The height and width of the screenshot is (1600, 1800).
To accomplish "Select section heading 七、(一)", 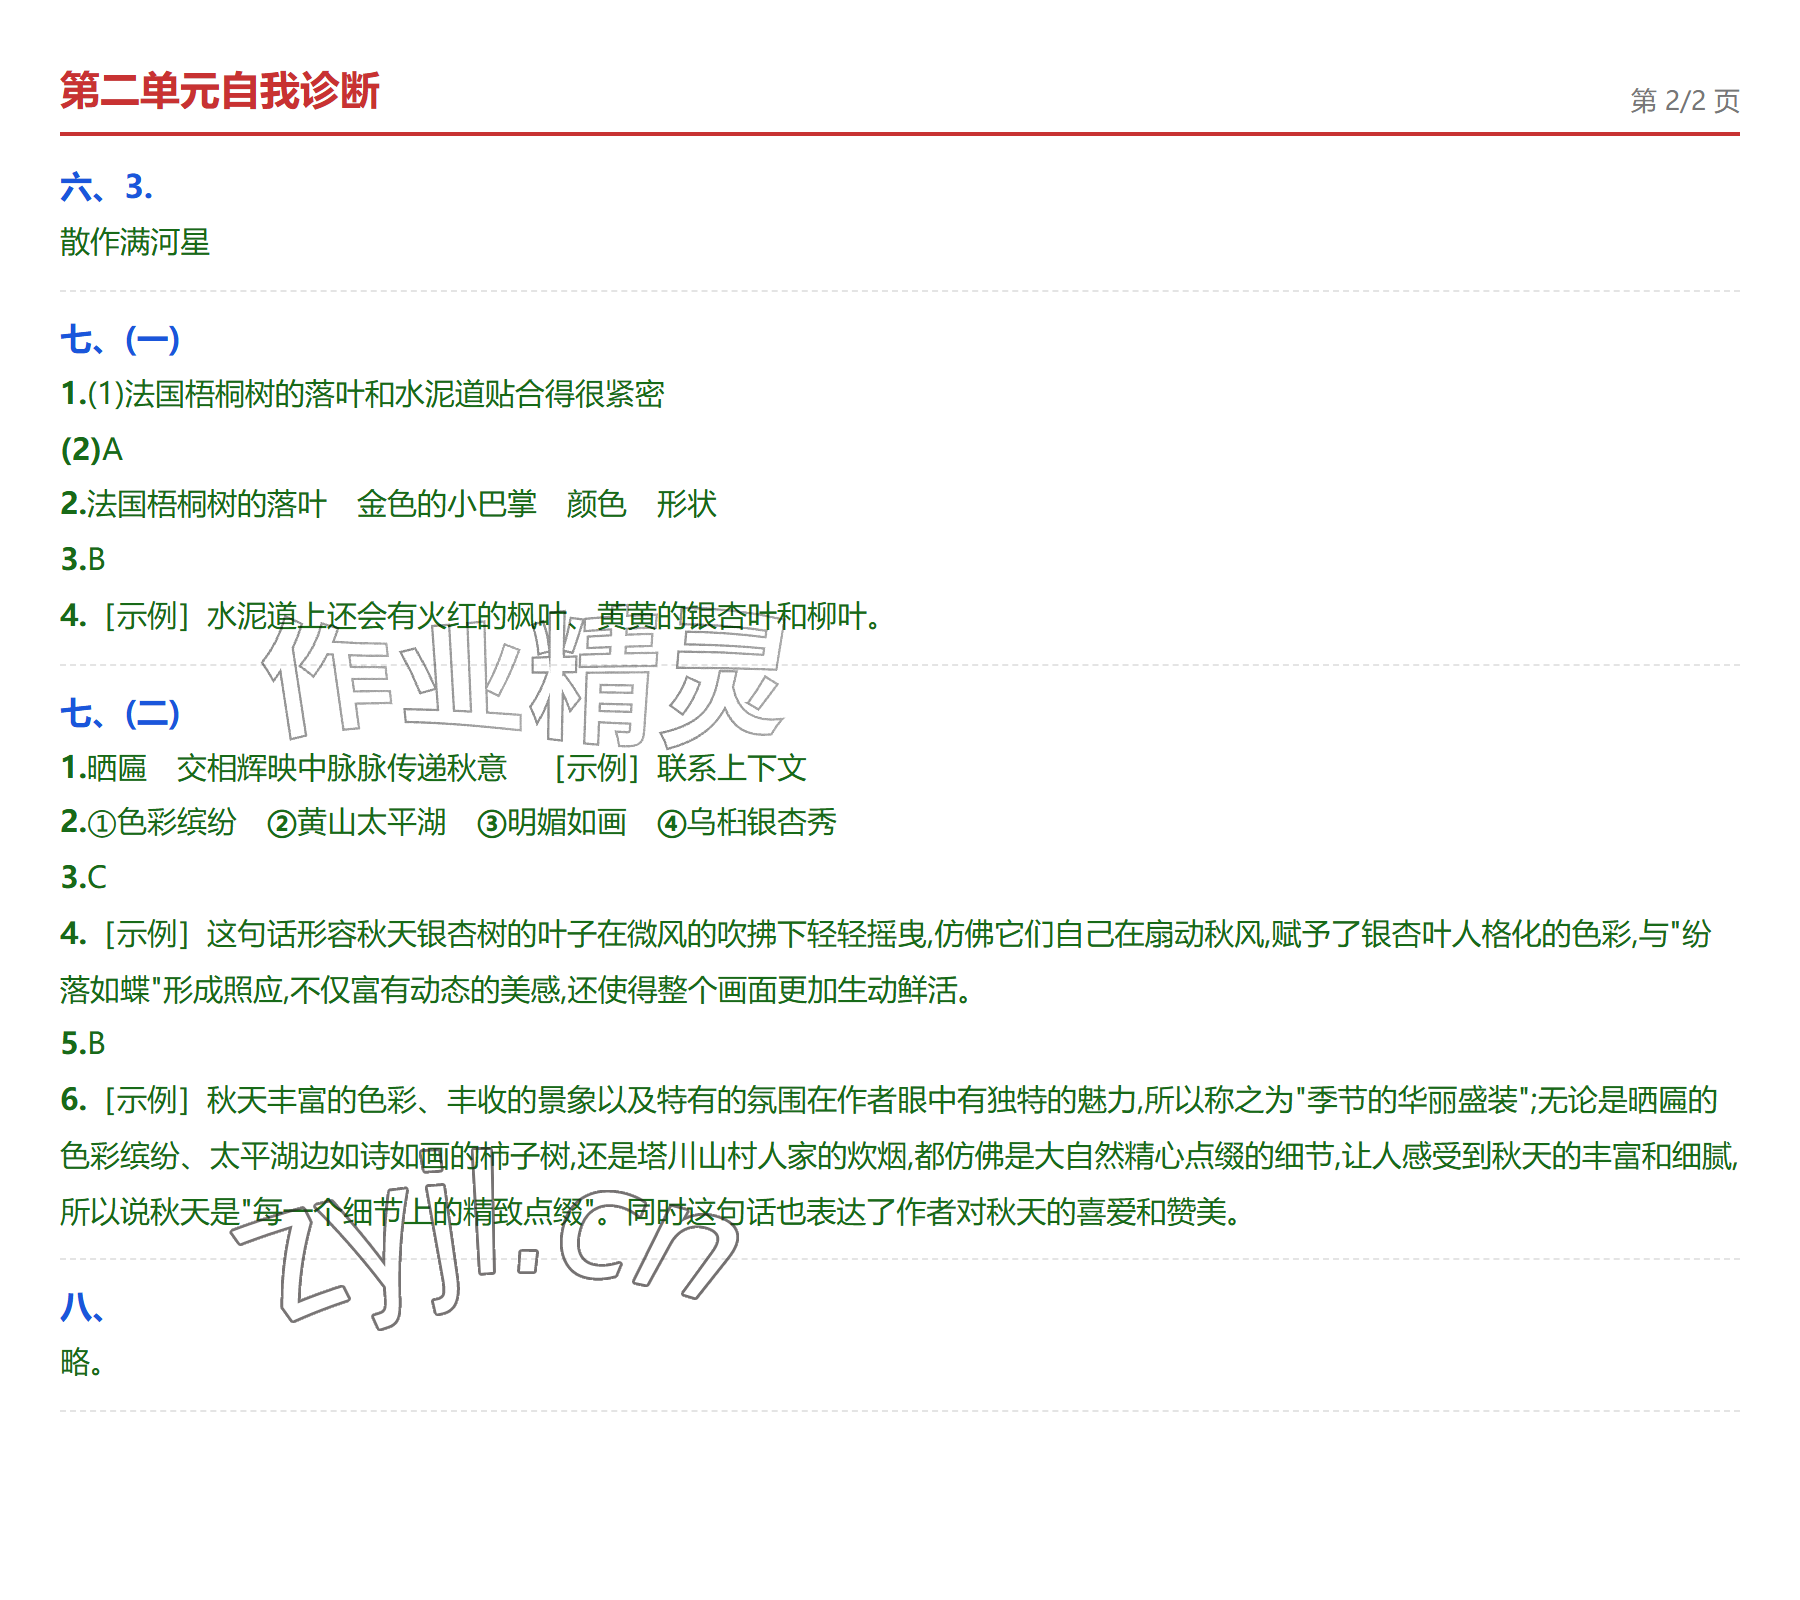I will pyautogui.click(x=120, y=340).
